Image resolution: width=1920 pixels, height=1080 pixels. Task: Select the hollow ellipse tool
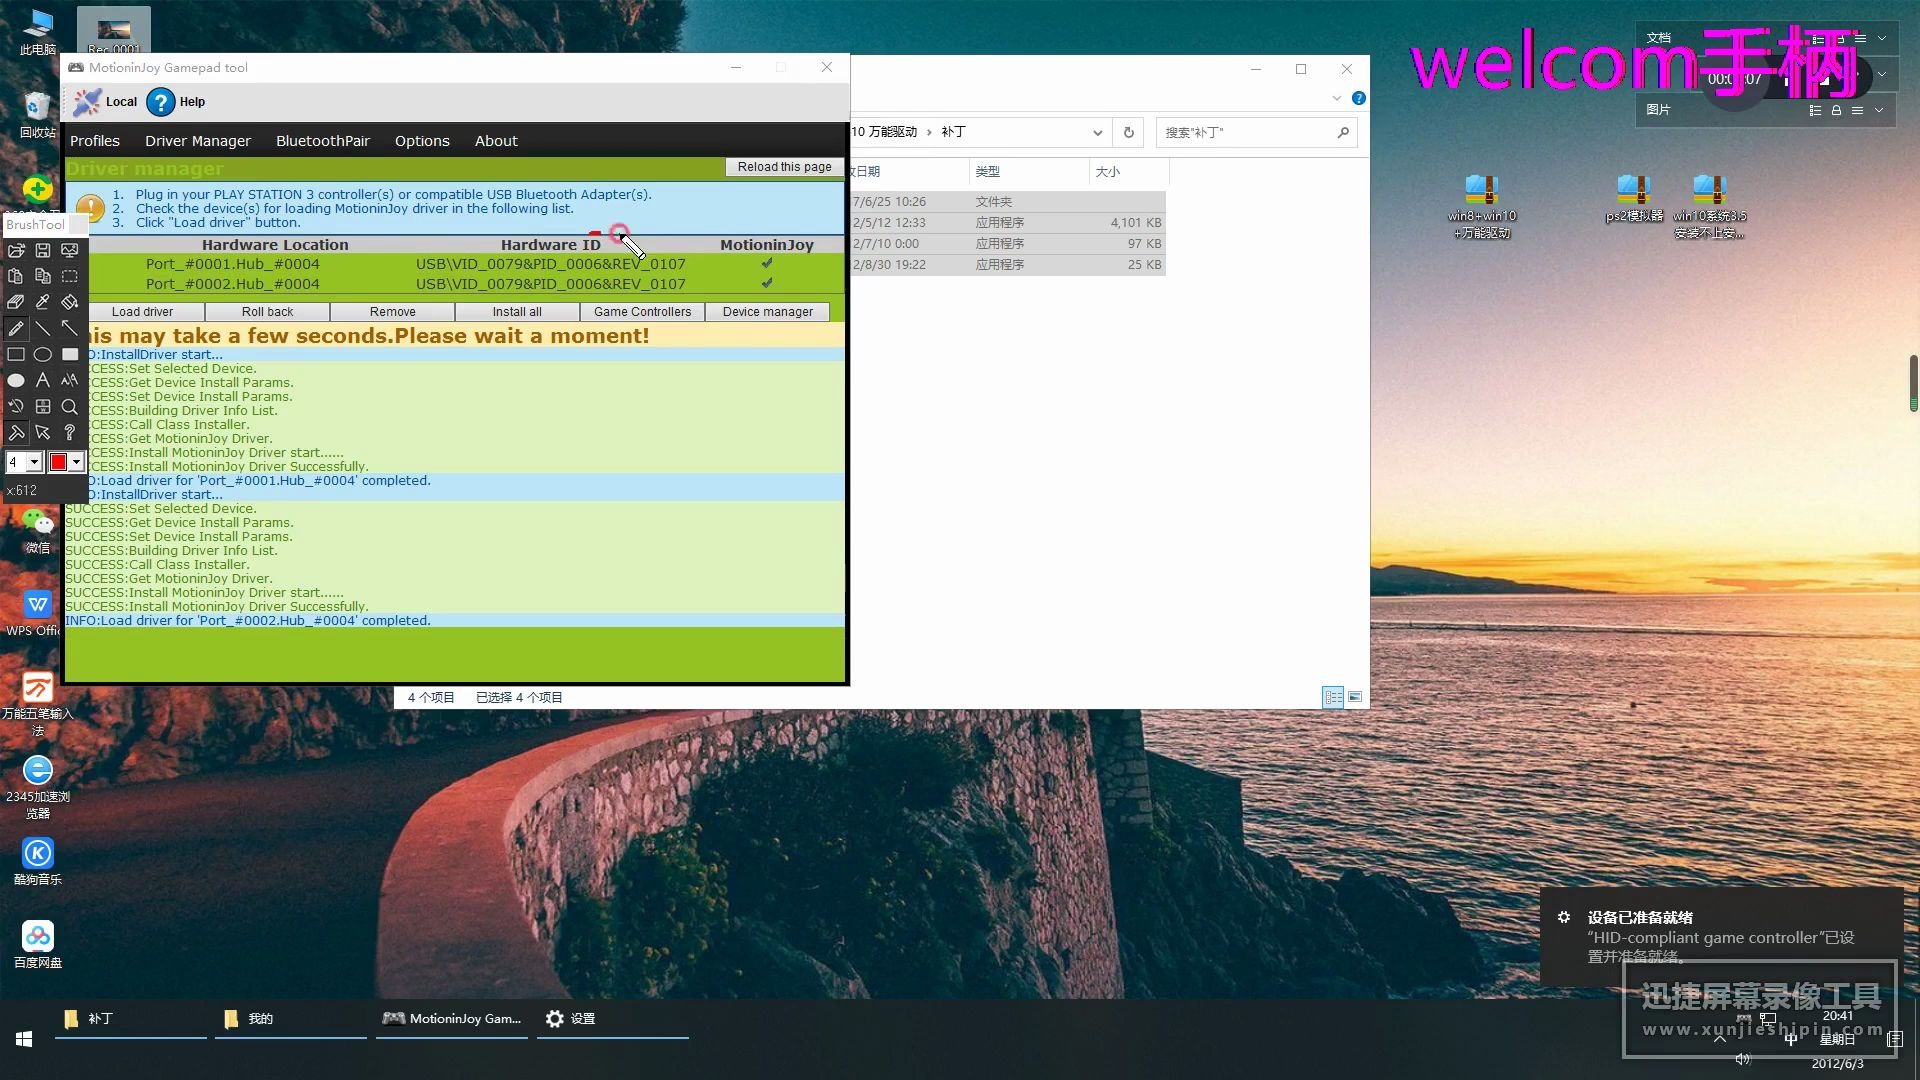(x=43, y=354)
